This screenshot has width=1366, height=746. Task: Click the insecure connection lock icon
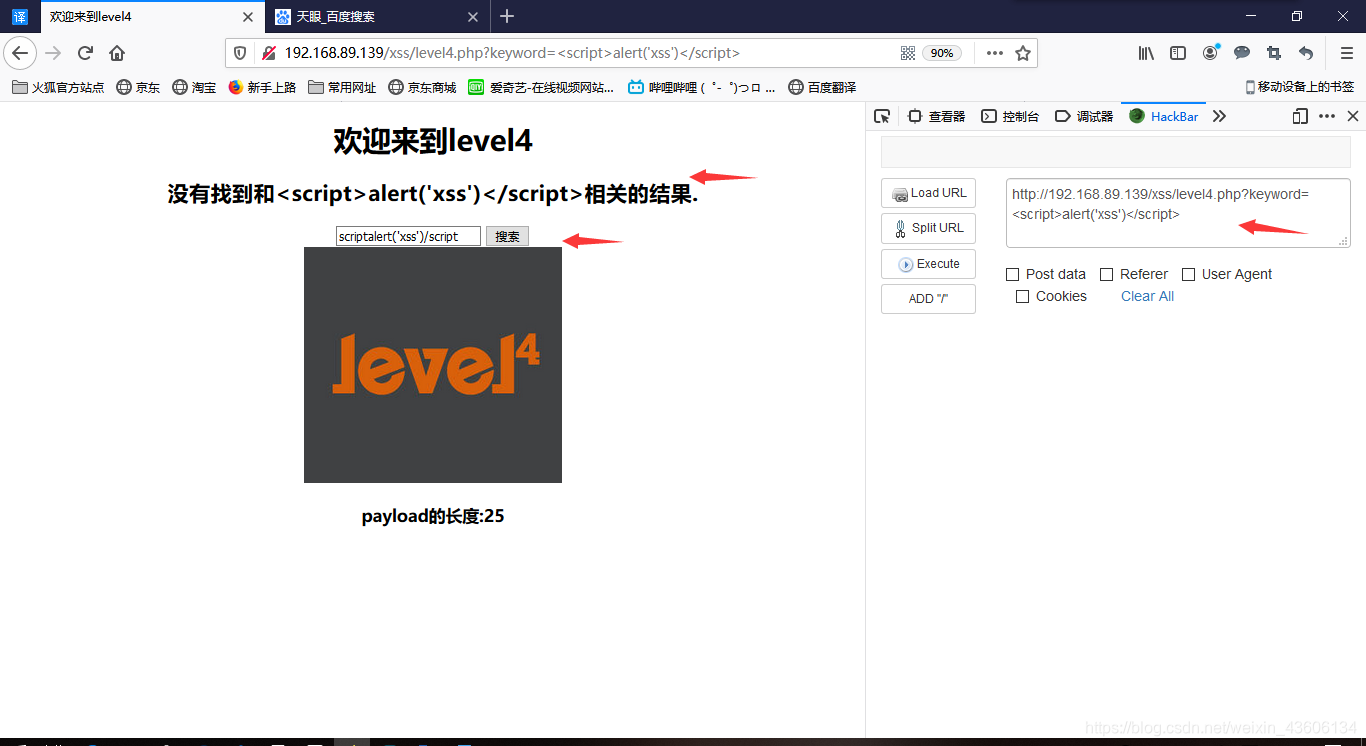[x=268, y=53]
